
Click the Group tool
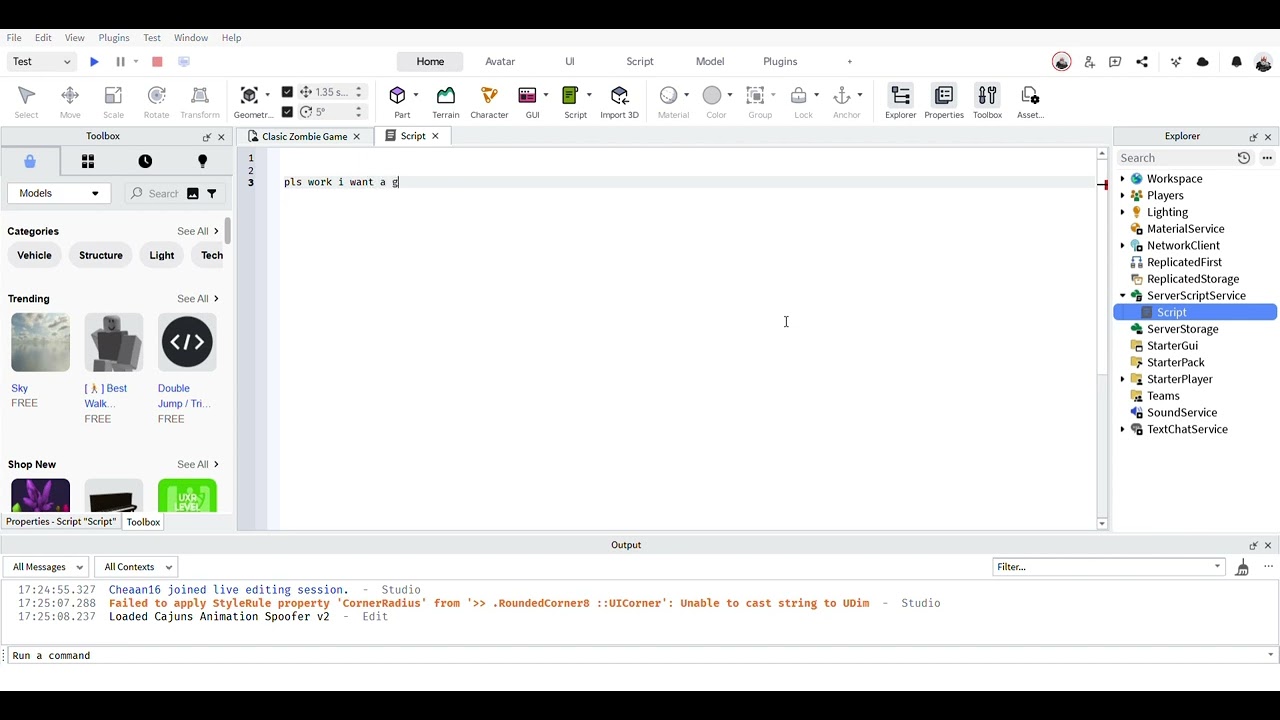pyautogui.click(x=758, y=102)
